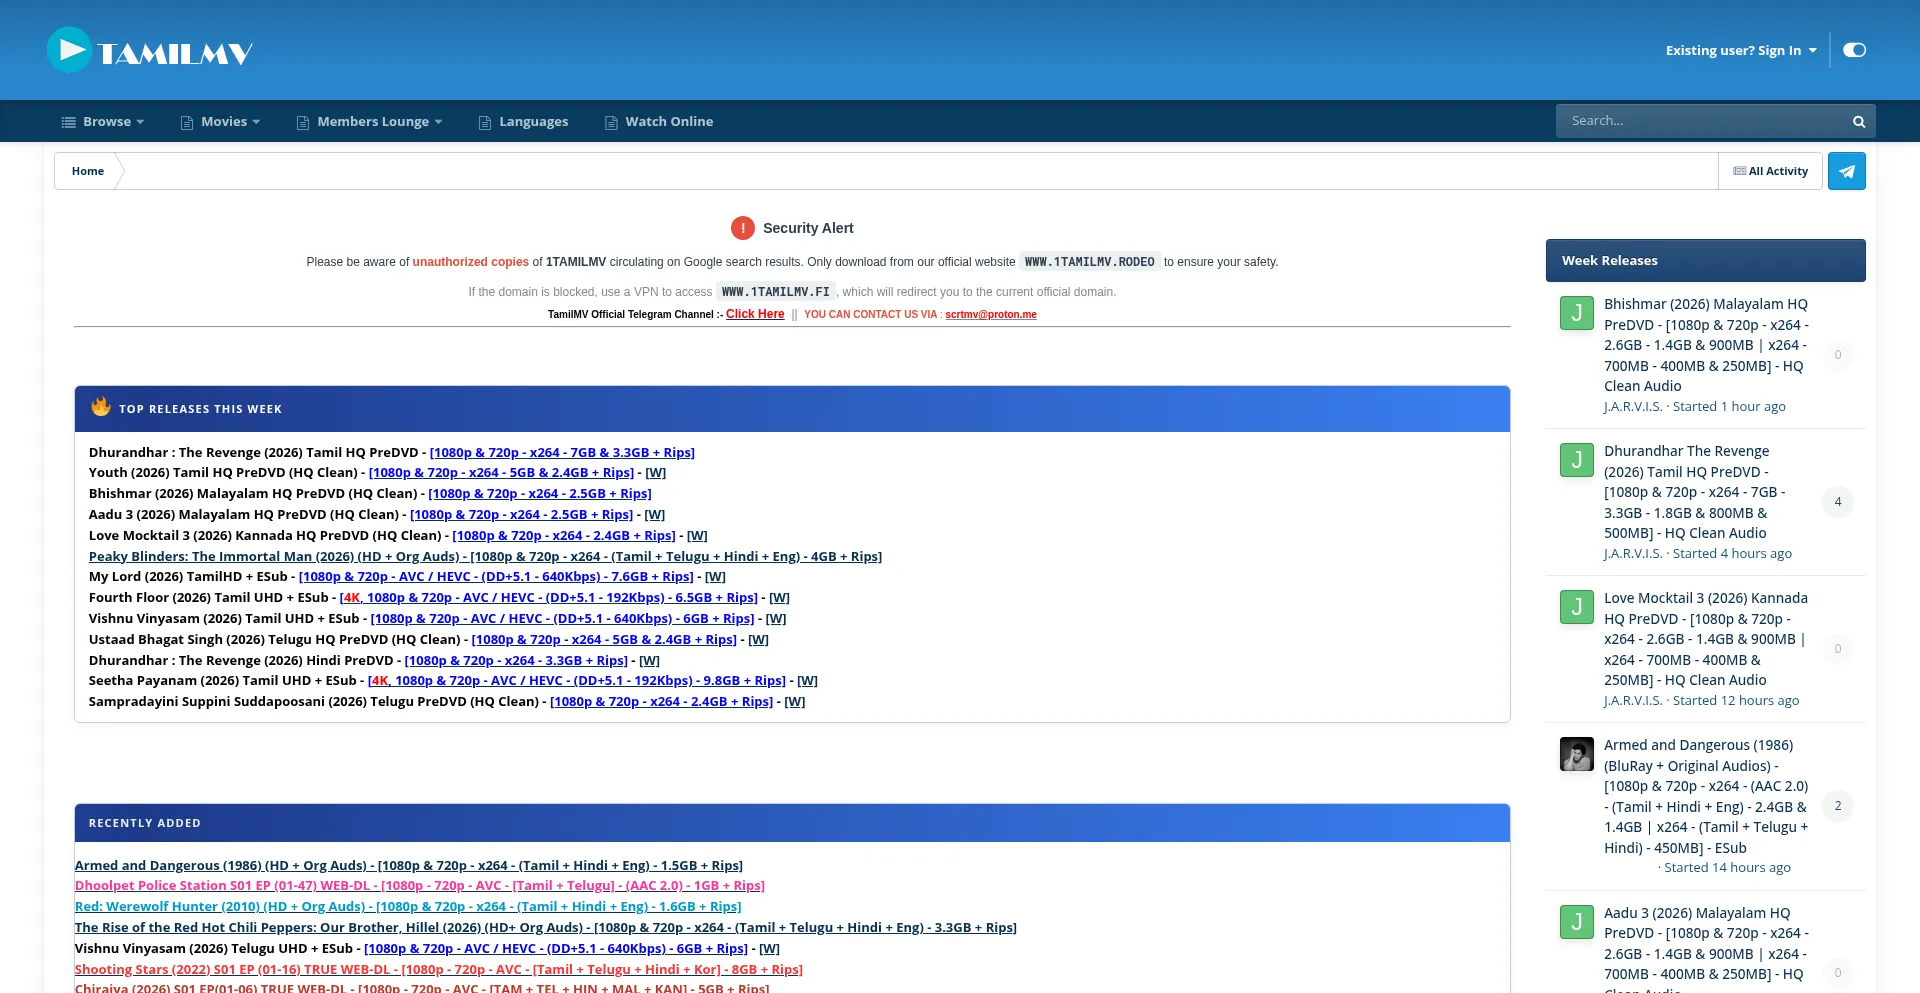1920x993 pixels.
Task: Open Dhurandhar Hindi PreDVD 3.3GB link
Action: (x=516, y=661)
